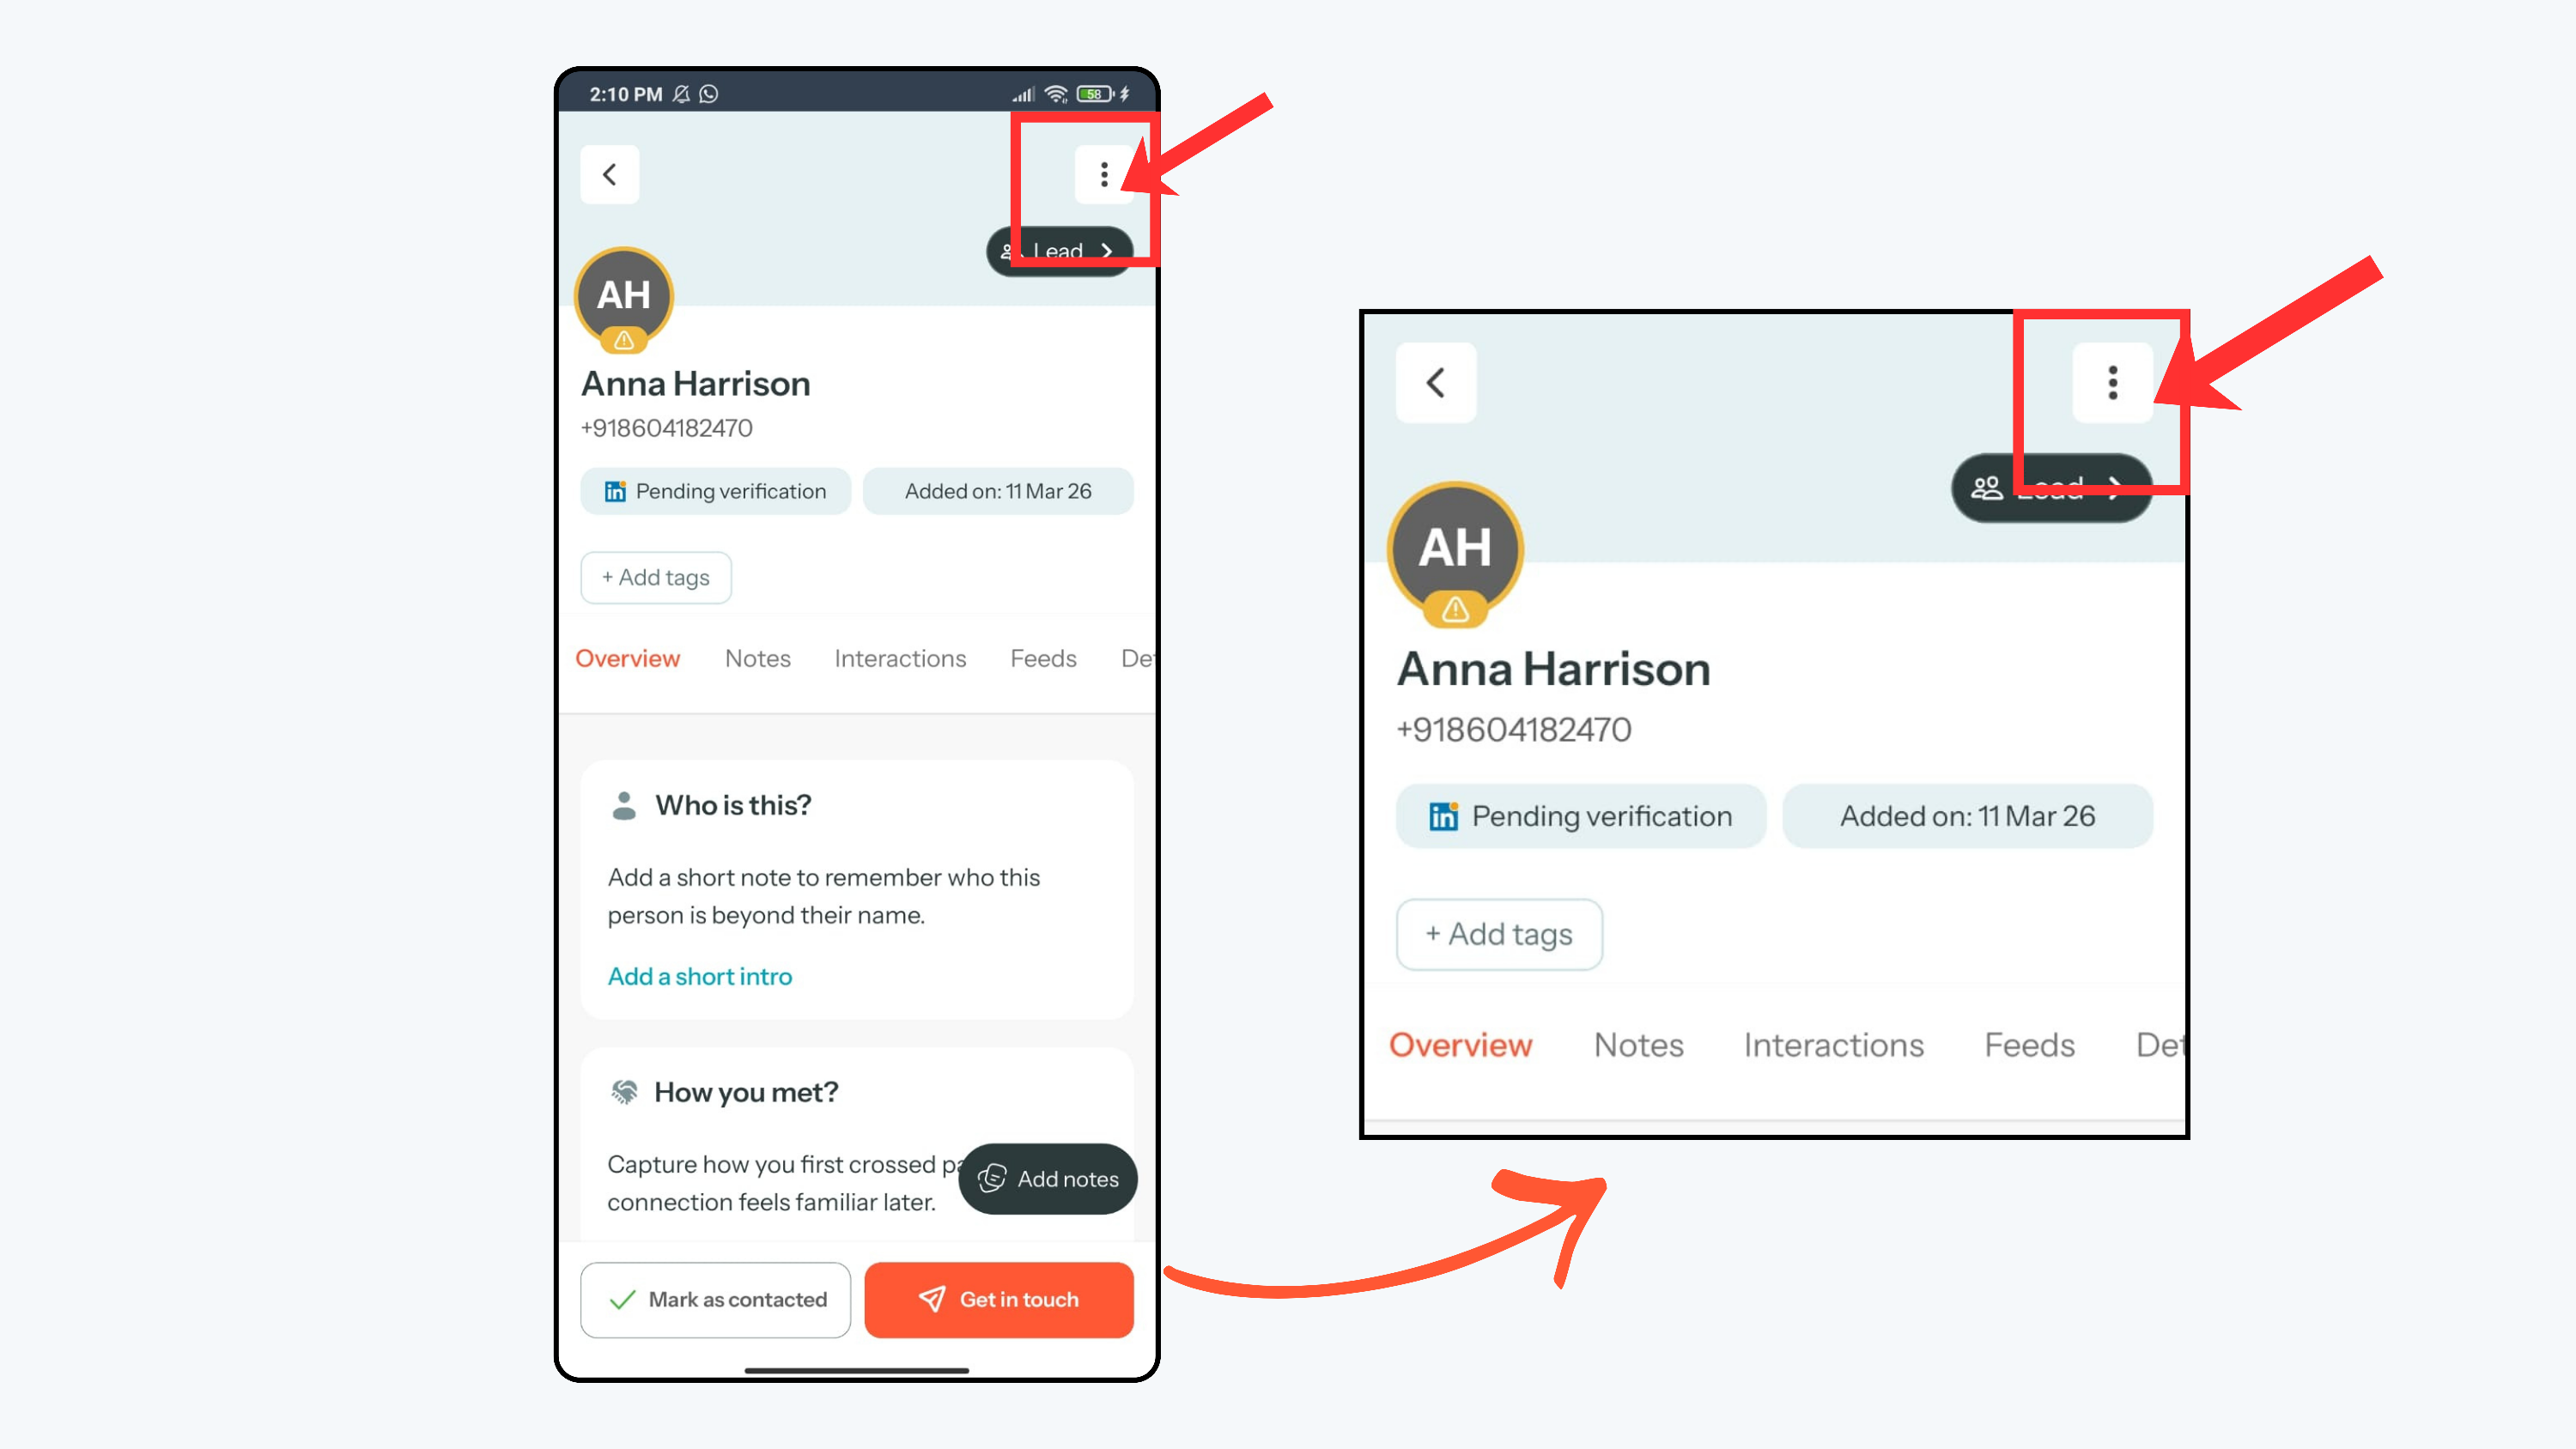
Task: Click + Add tags in enlarged view
Action: tap(1498, 934)
